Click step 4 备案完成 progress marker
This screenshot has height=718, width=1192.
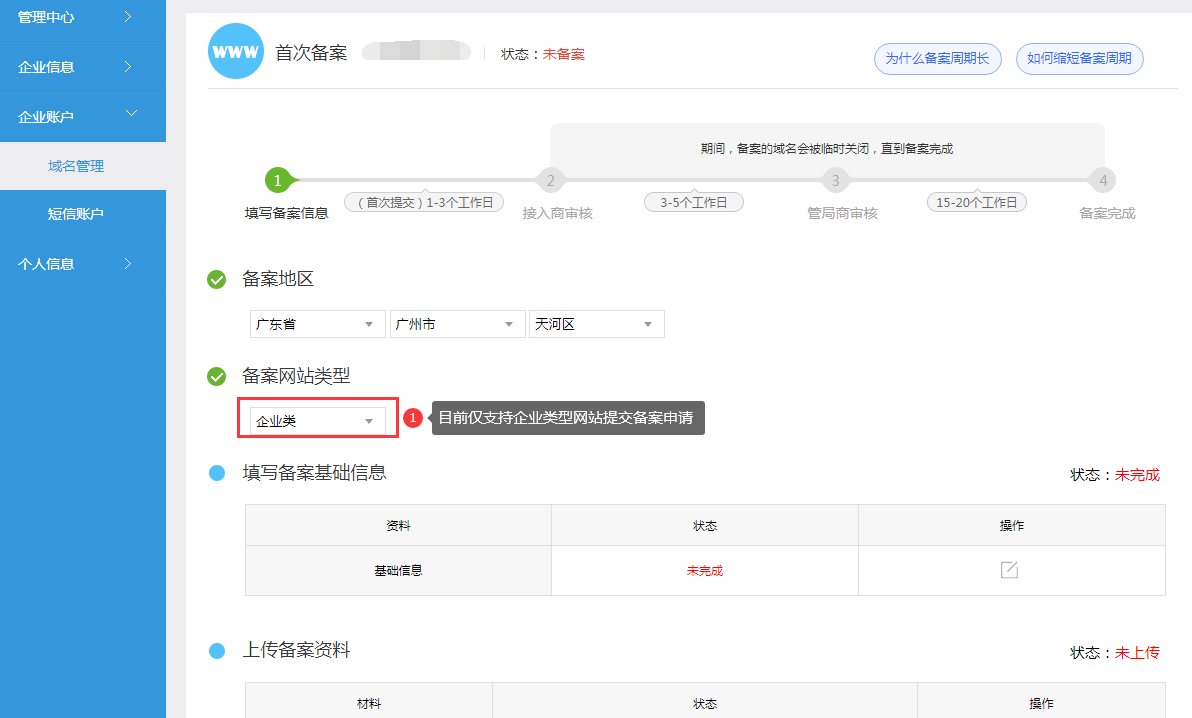click(x=1103, y=181)
